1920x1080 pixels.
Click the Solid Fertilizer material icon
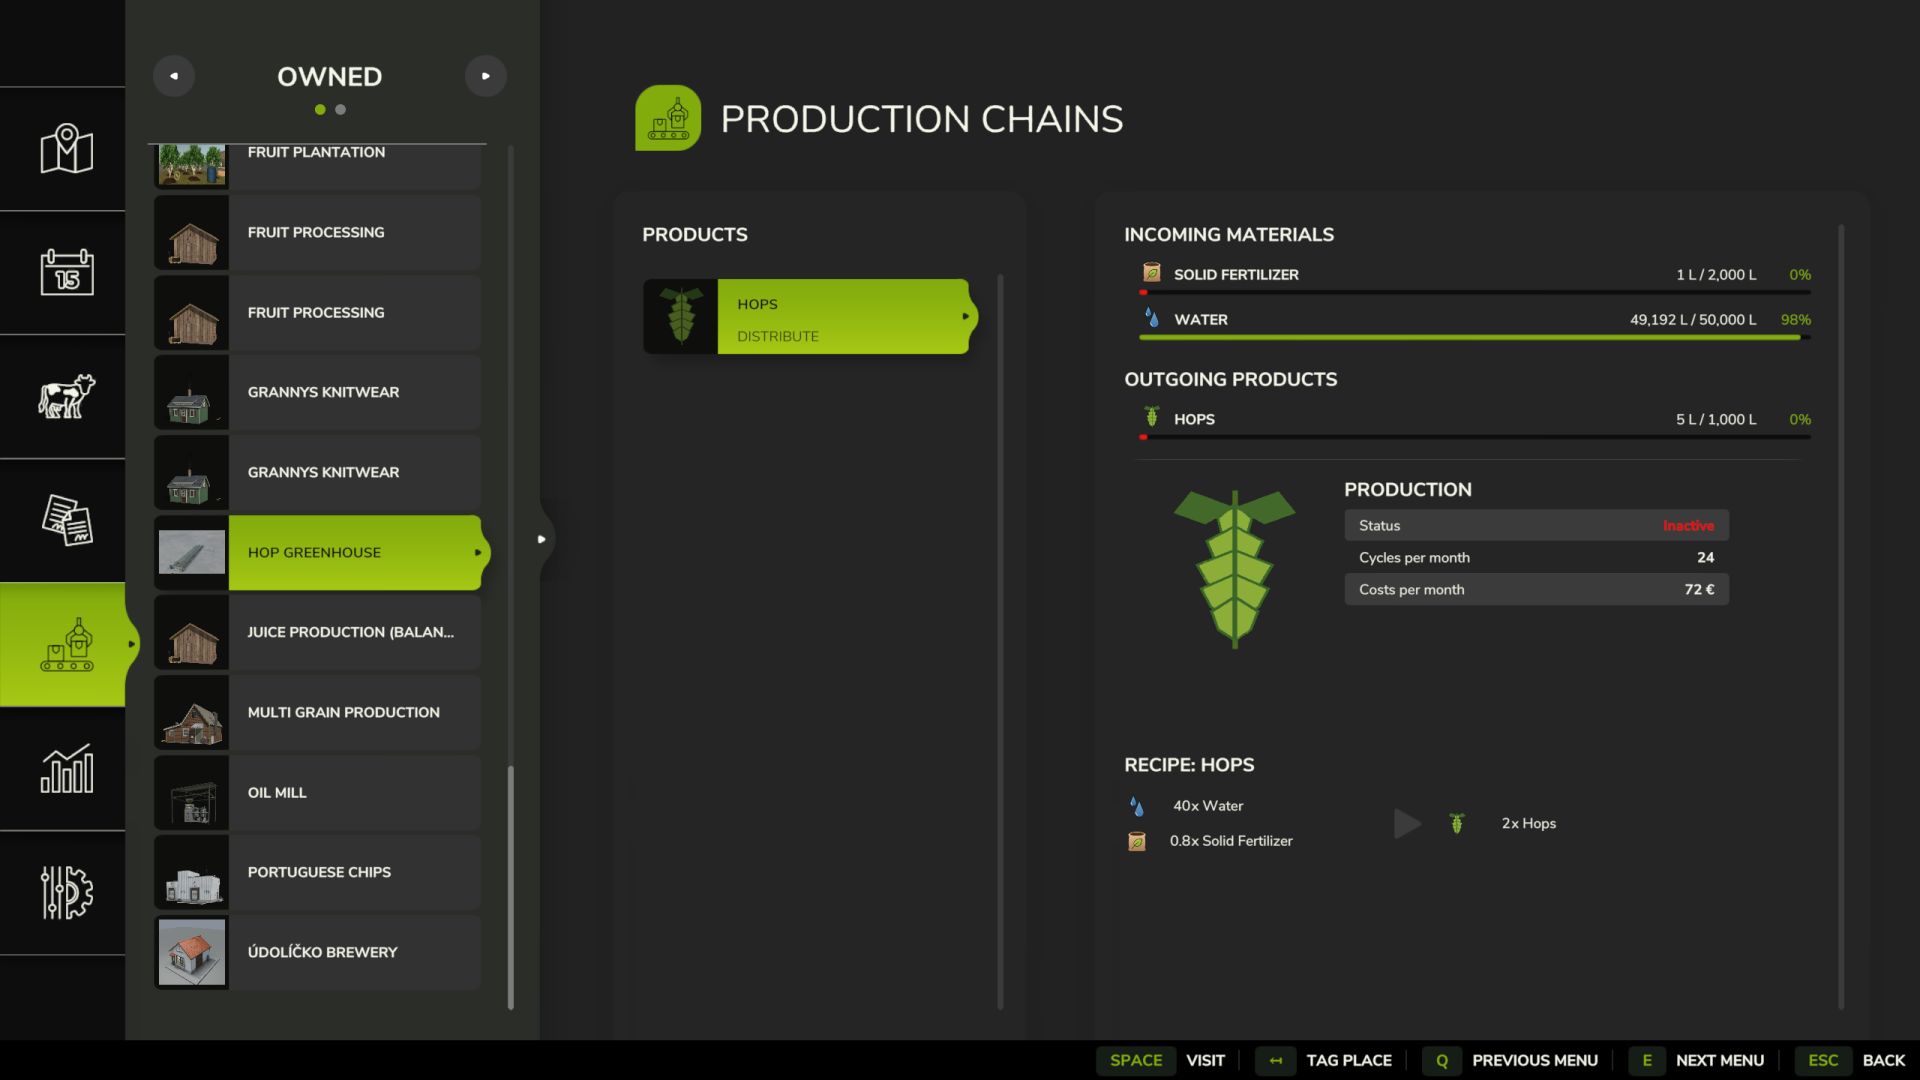pos(1152,273)
